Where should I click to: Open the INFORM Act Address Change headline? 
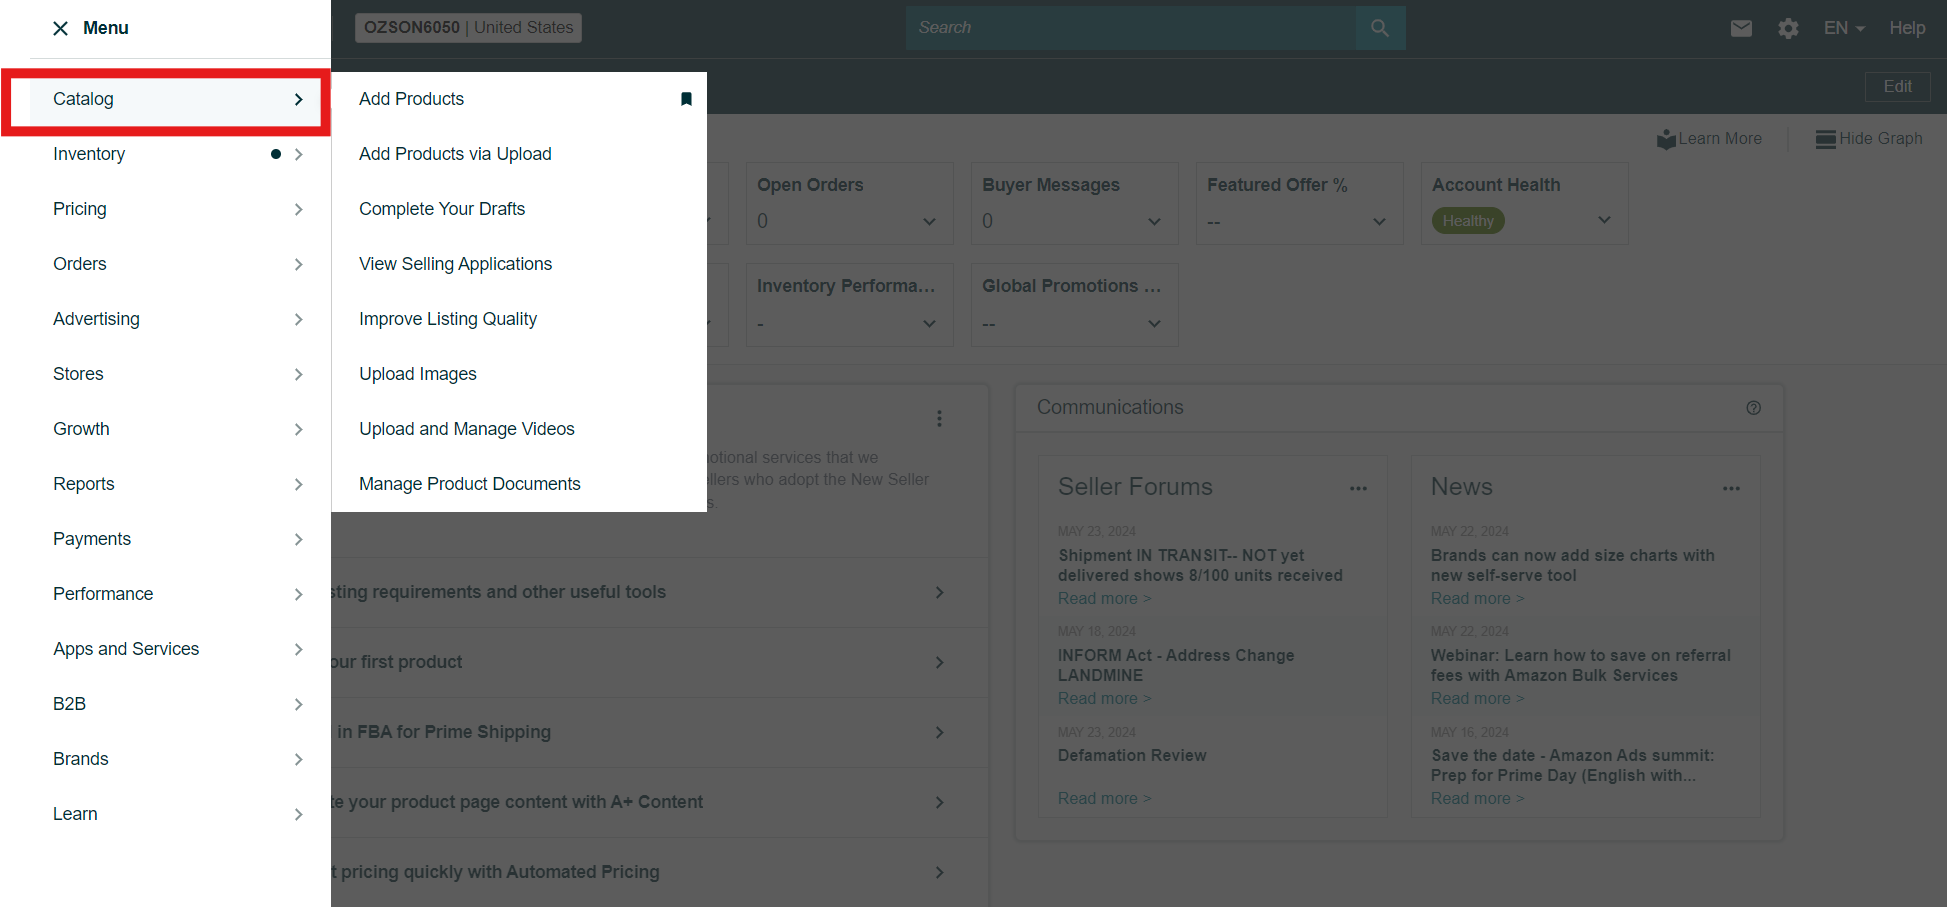point(1176,665)
